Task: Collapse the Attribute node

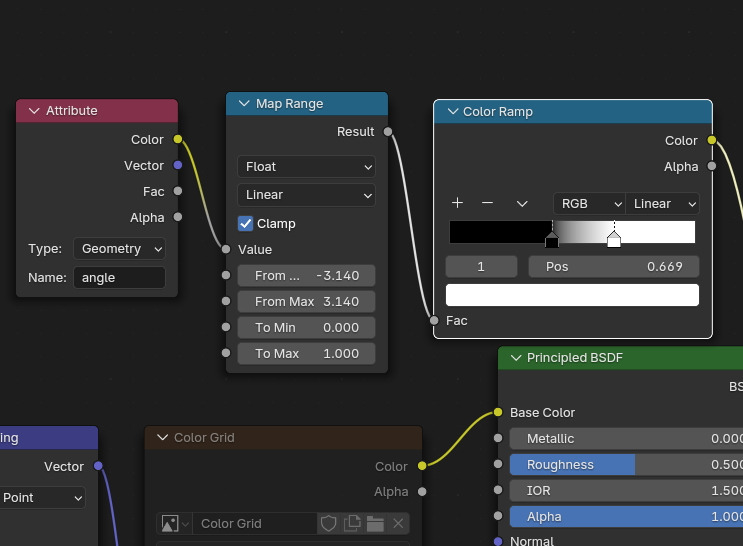Action: point(34,111)
